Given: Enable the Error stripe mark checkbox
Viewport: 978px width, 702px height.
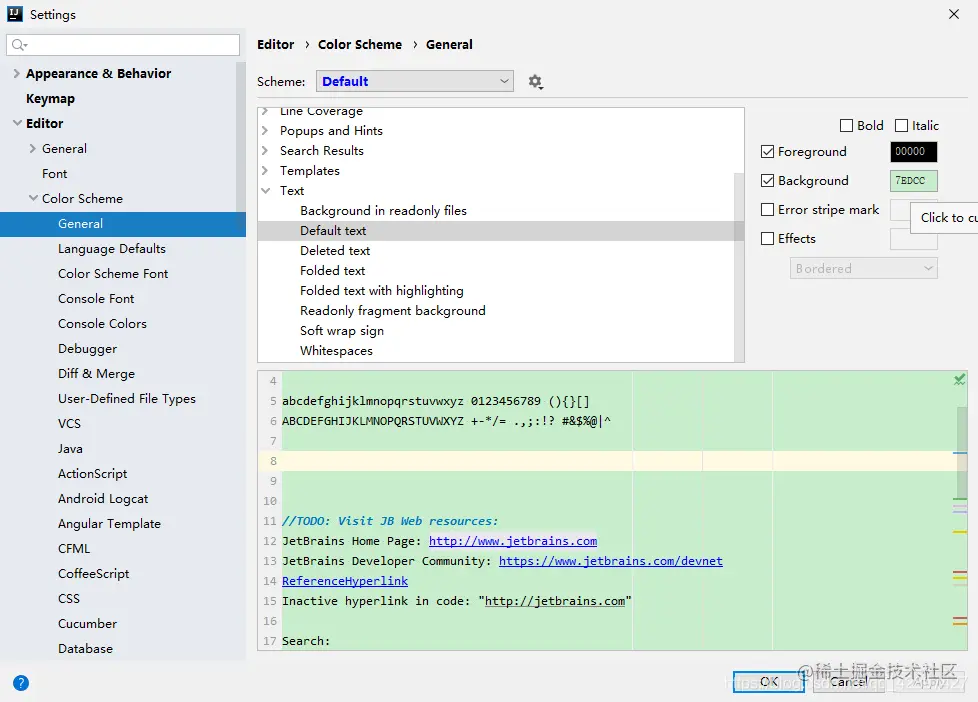Looking at the screenshot, I should coord(767,210).
